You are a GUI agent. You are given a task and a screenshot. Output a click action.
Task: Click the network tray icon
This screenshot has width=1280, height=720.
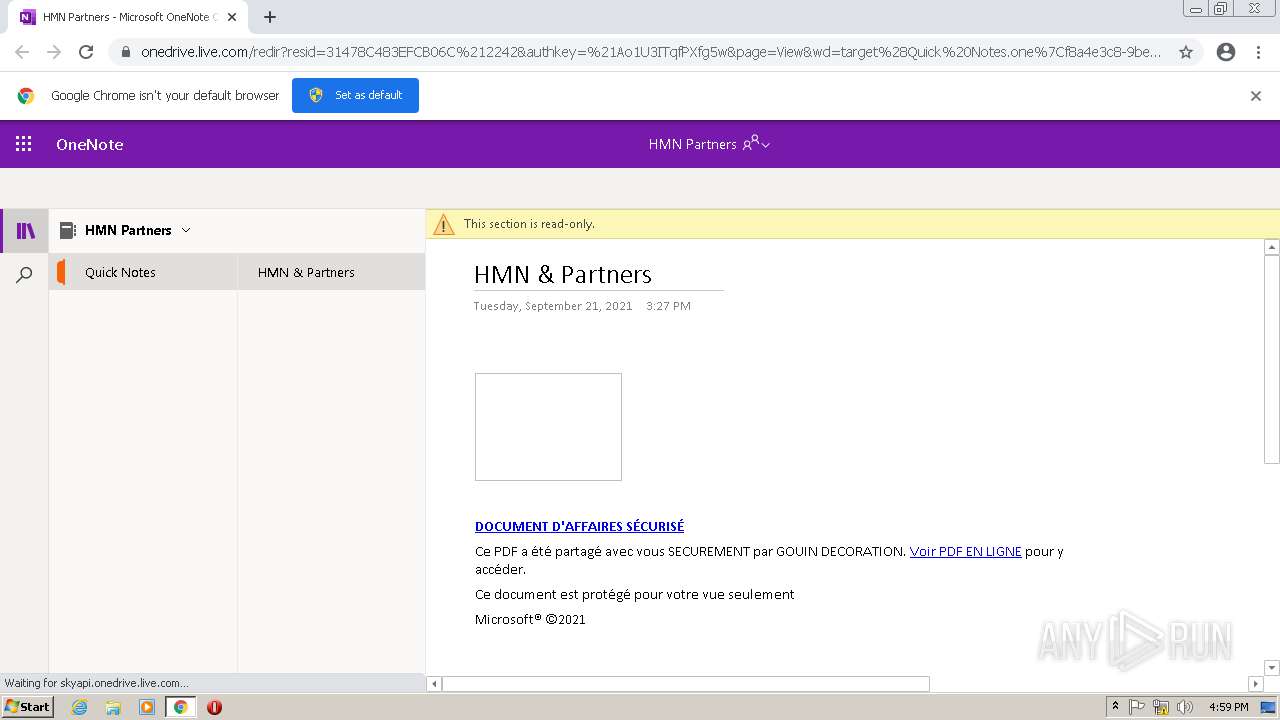point(1161,707)
